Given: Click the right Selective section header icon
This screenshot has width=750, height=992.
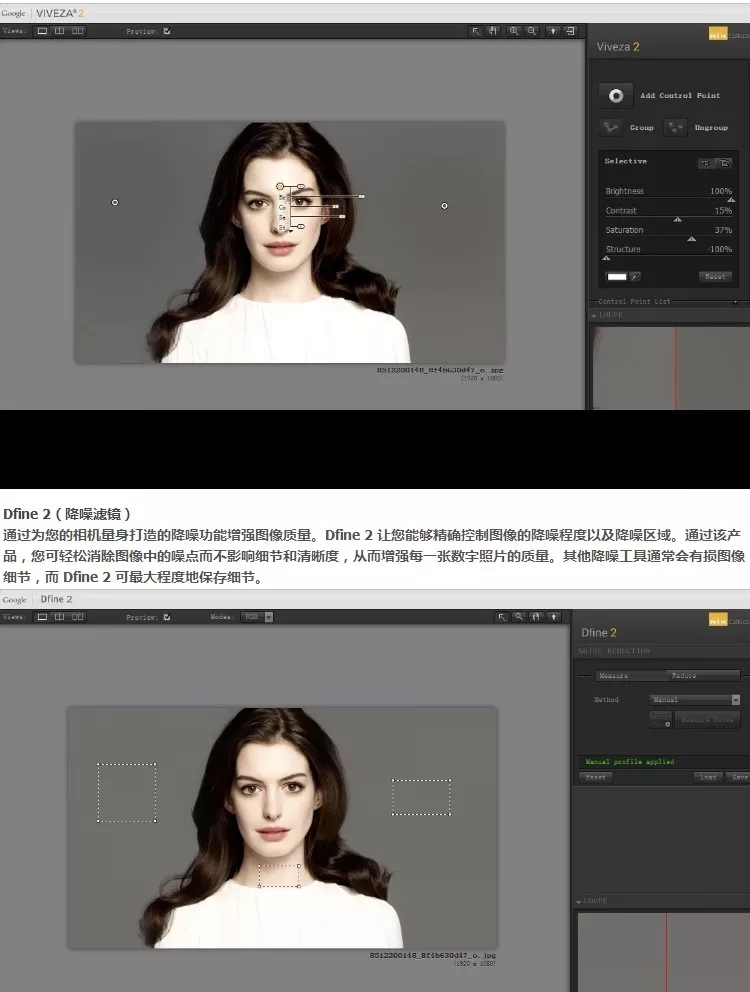Looking at the screenshot, I should coord(724,163).
